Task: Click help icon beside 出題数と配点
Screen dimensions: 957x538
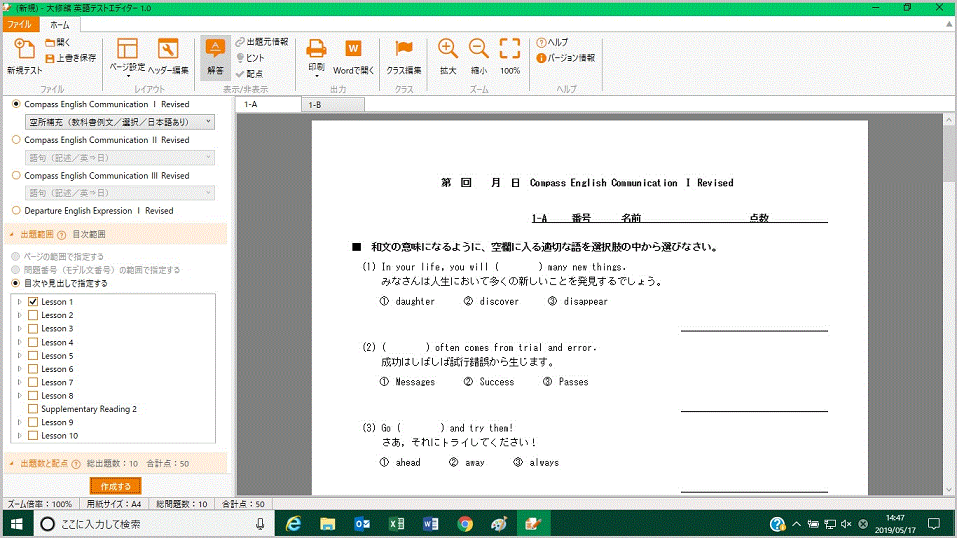Action: point(76,464)
